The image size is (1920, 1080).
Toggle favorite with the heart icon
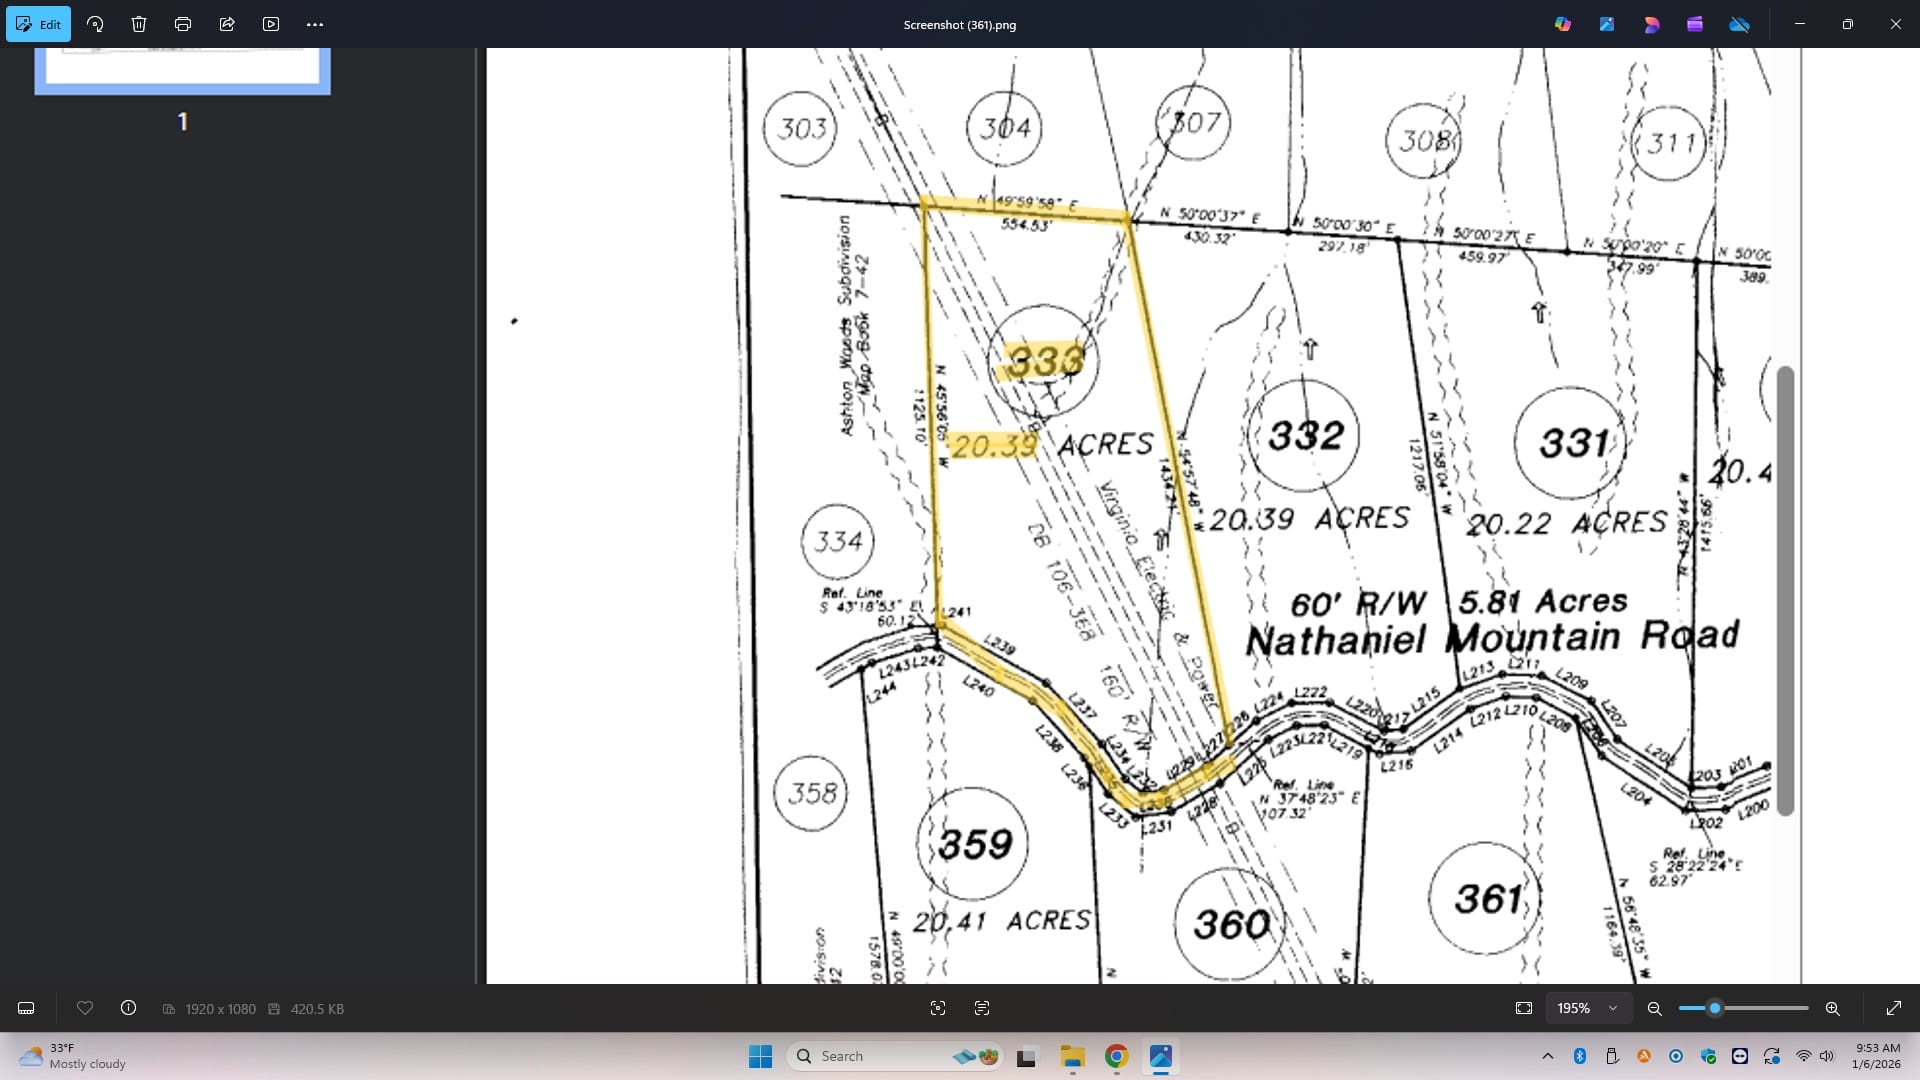coord(85,1008)
